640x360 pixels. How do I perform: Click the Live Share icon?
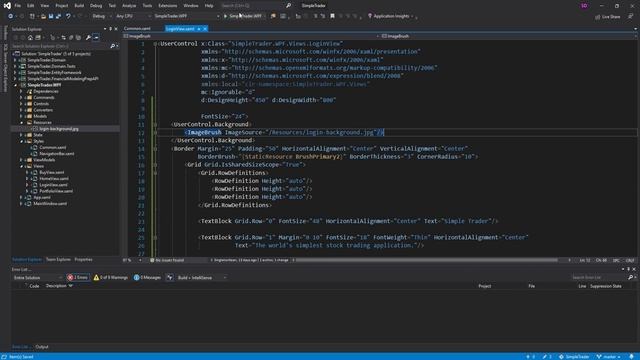[x=607, y=17]
